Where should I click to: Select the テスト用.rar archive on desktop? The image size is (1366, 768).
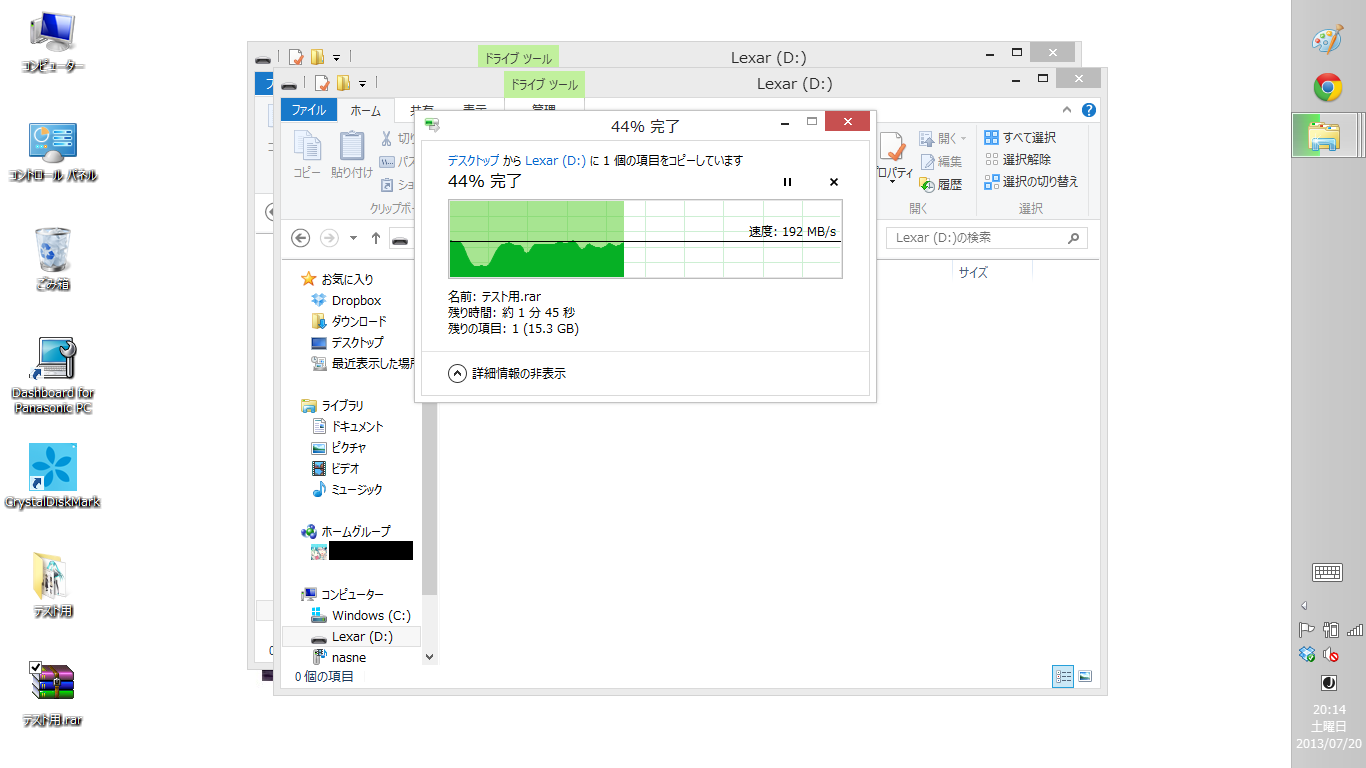pyautogui.click(x=53, y=694)
